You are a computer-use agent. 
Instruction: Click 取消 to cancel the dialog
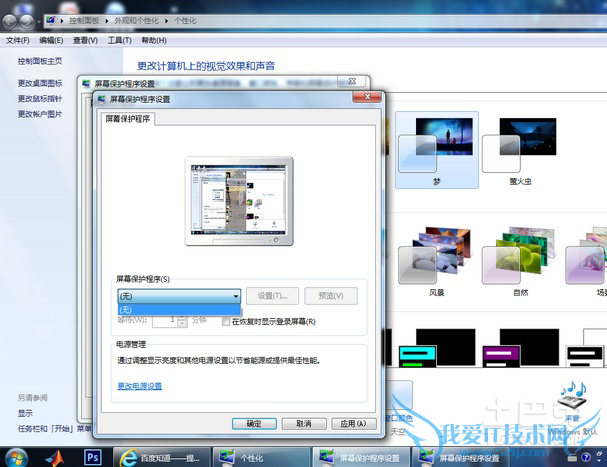click(304, 424)
